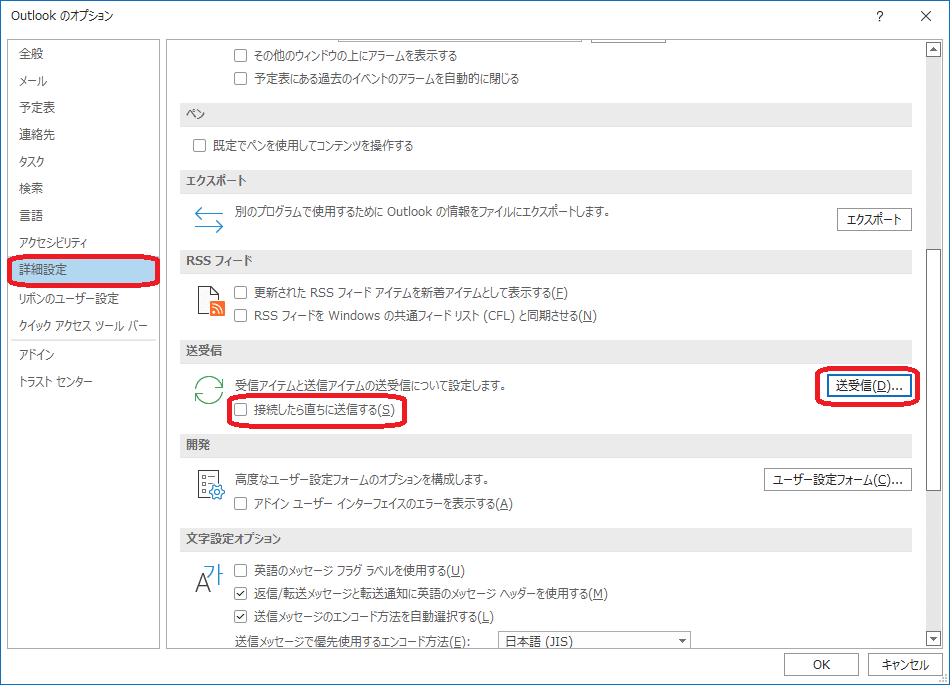Uncheck 送信メッセージのエンコード方法を自動選択する
The height and width of the screenshot is (685, 950).
pos(241,617)
